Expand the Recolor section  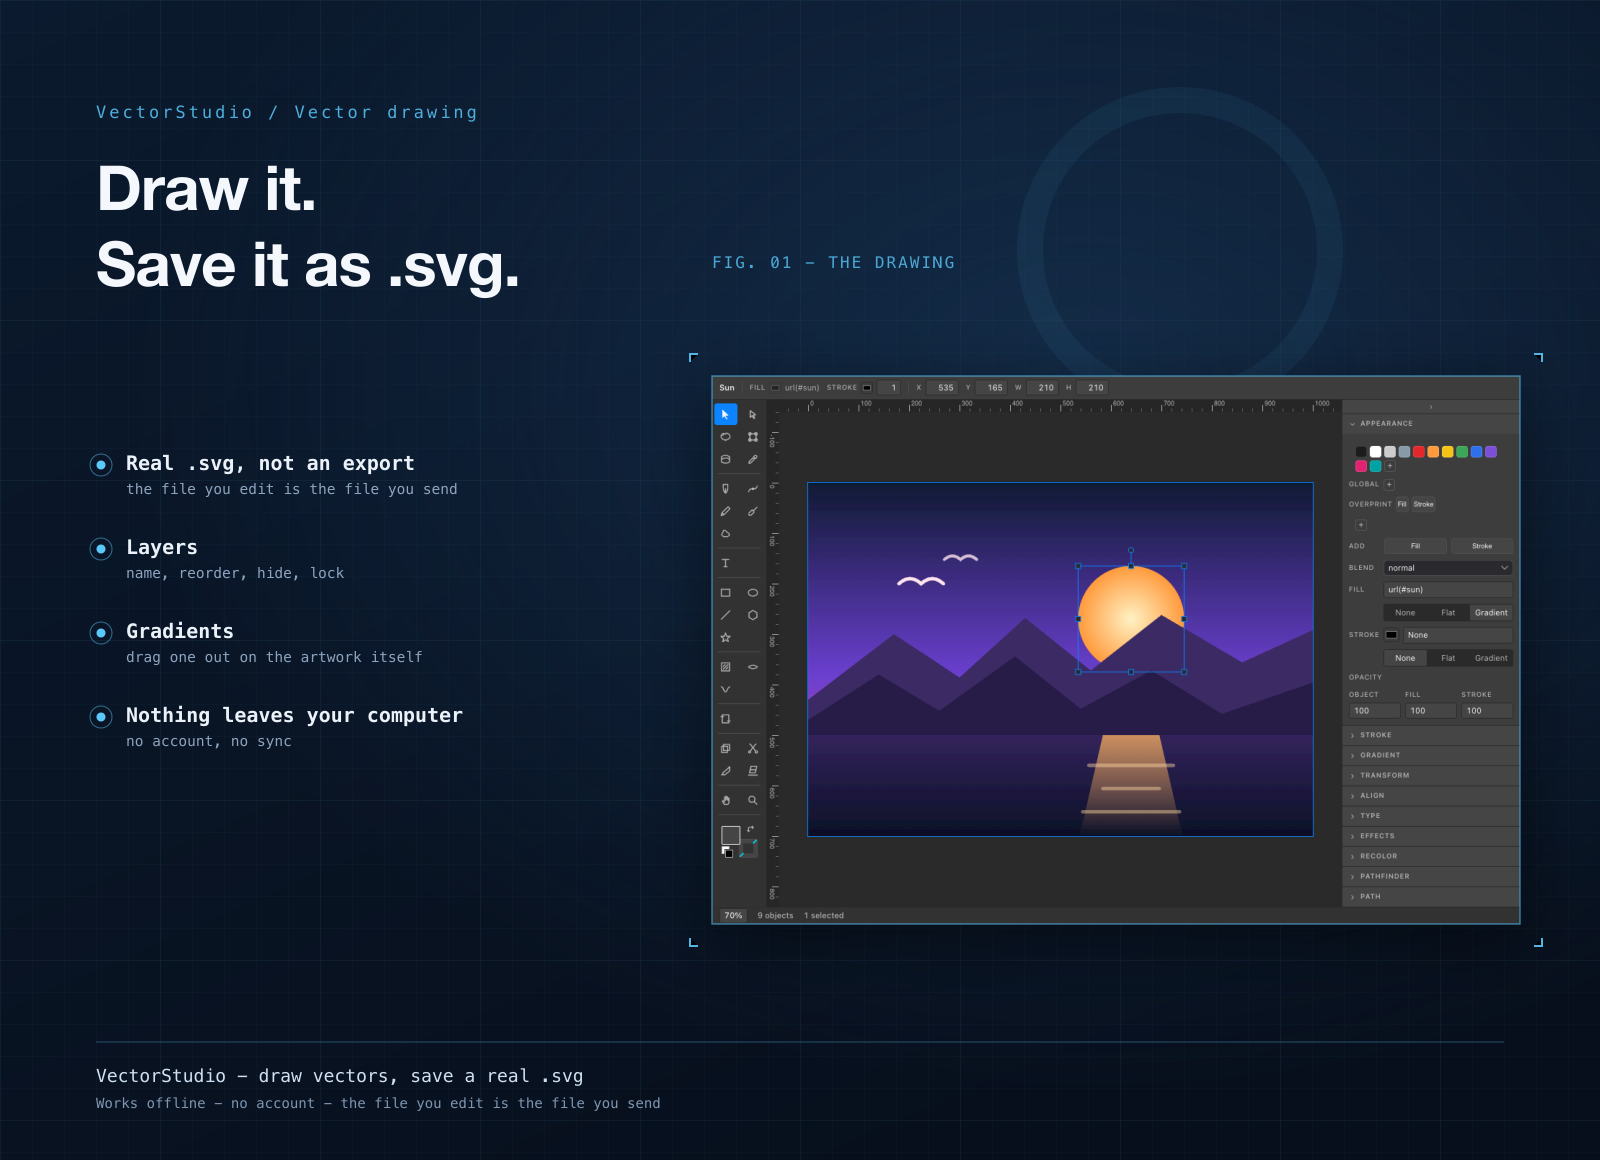point(1431,856)
